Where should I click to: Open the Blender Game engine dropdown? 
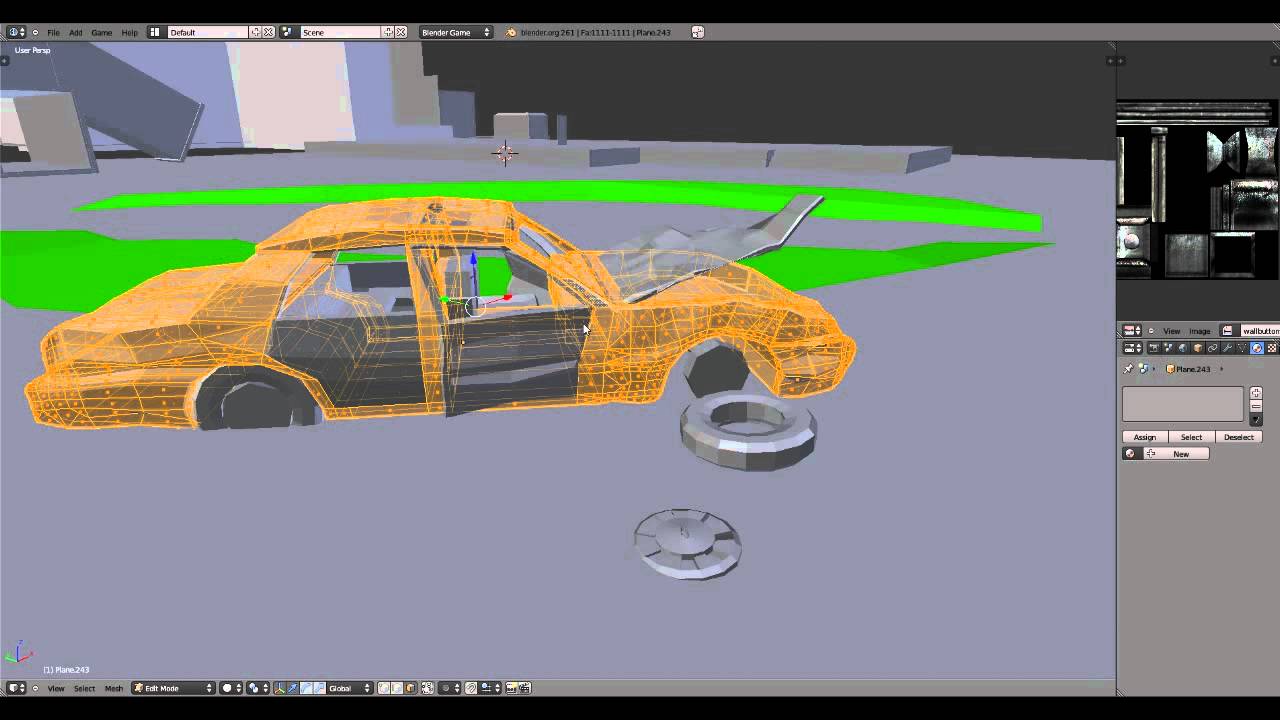point(455,31)
